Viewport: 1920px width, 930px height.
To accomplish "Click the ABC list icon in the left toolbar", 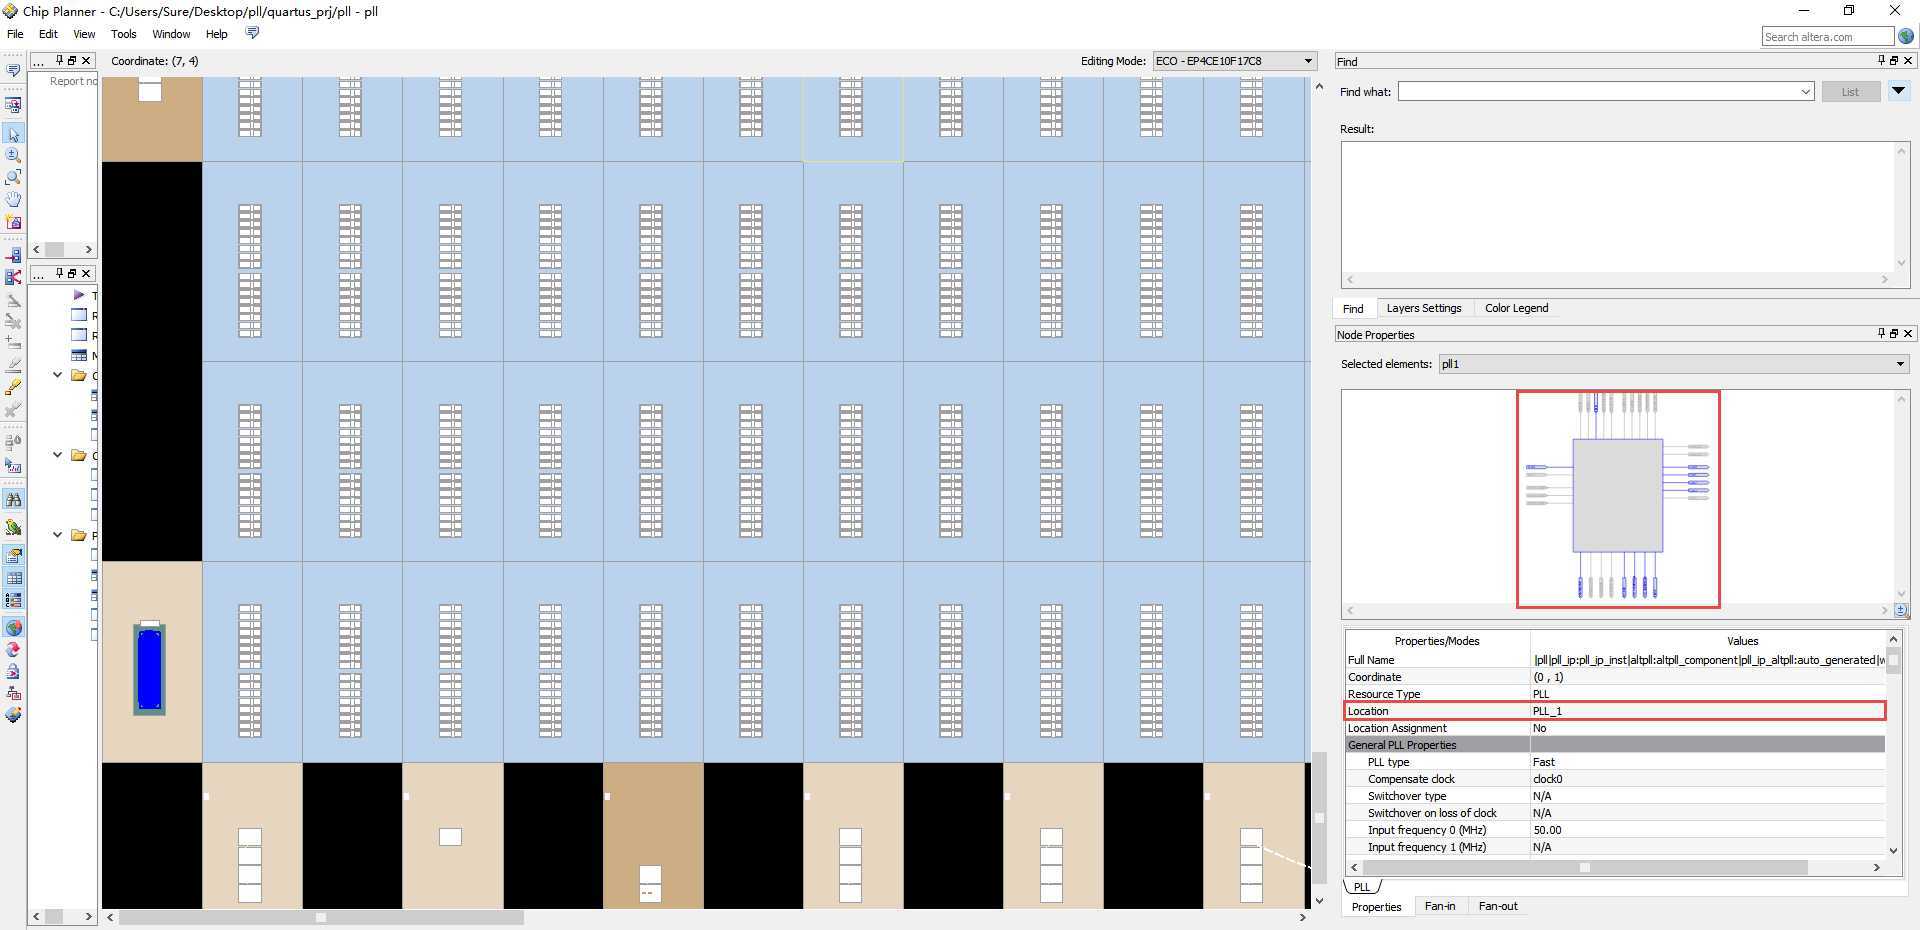I will pos(13,600).
